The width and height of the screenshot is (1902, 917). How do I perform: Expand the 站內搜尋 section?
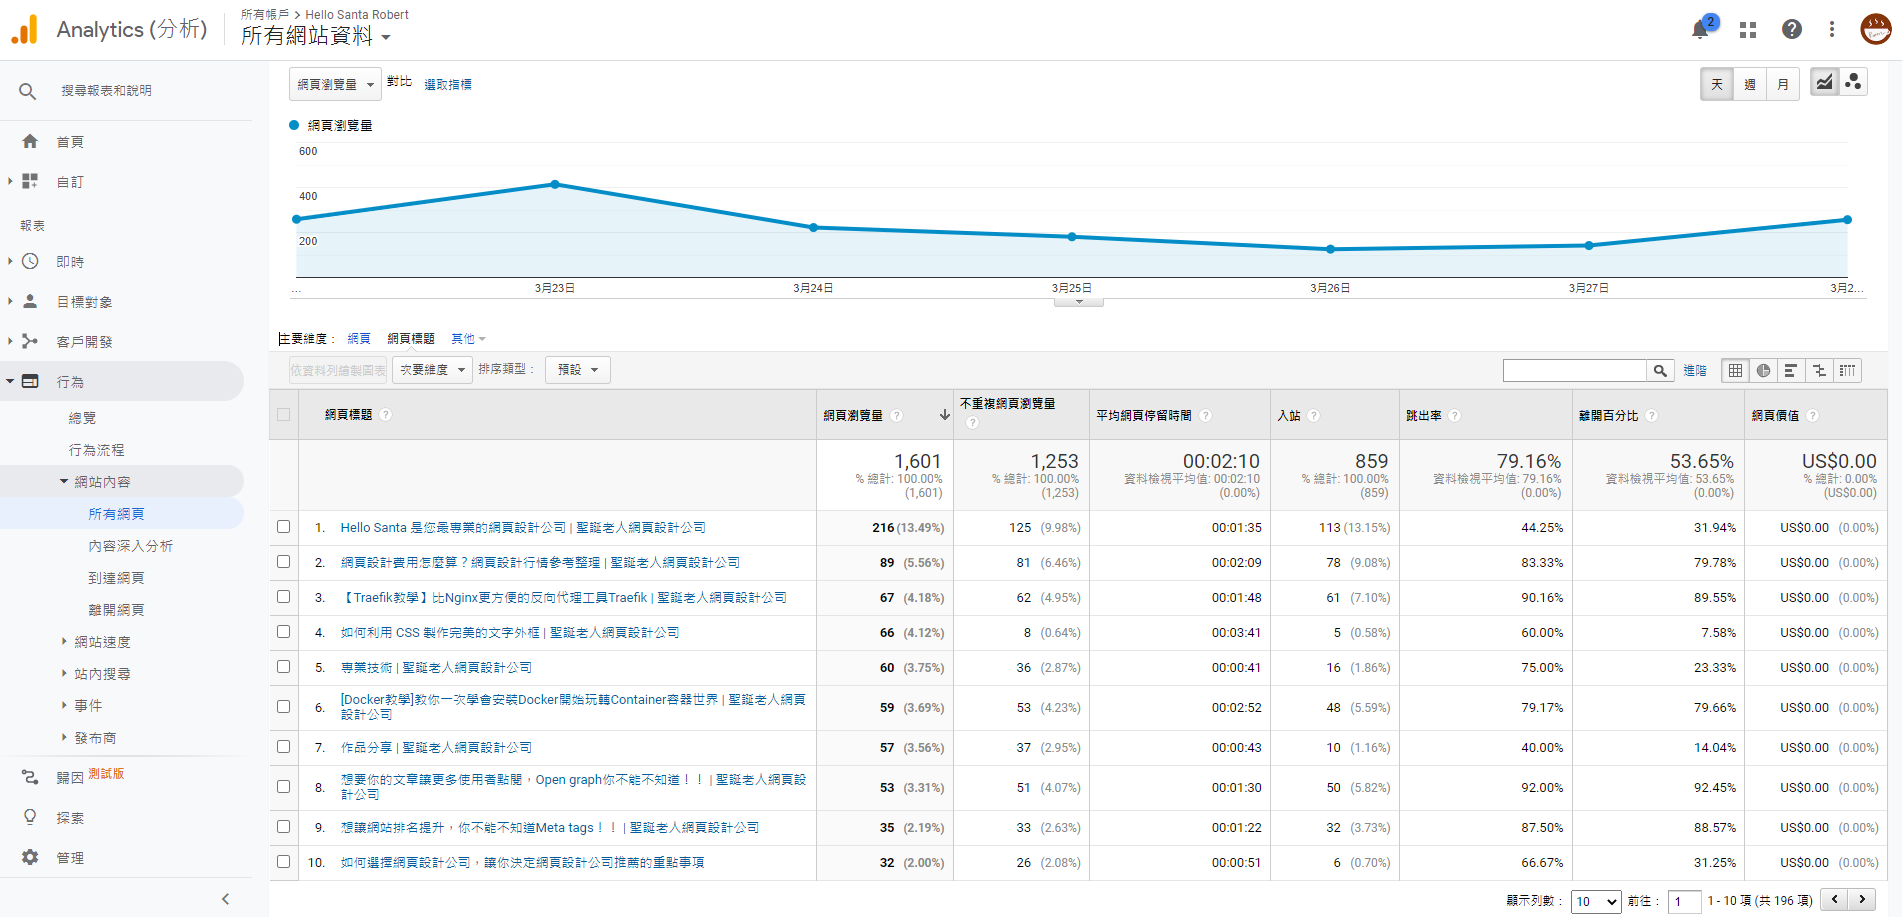(64, 673)
